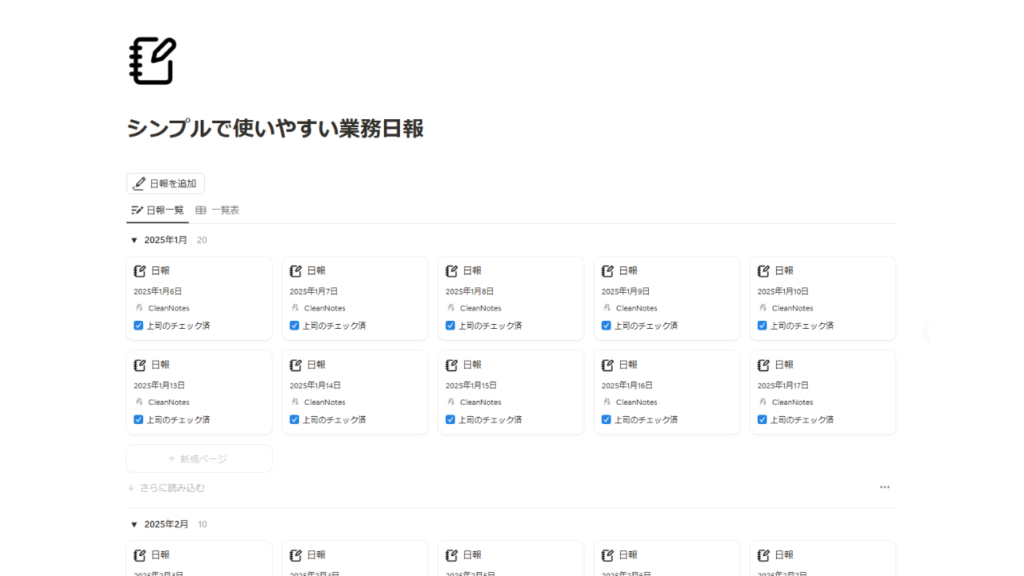
Task: Click fifth notebook icon in 2025年2月 group
Action: (x=763, y=555)
